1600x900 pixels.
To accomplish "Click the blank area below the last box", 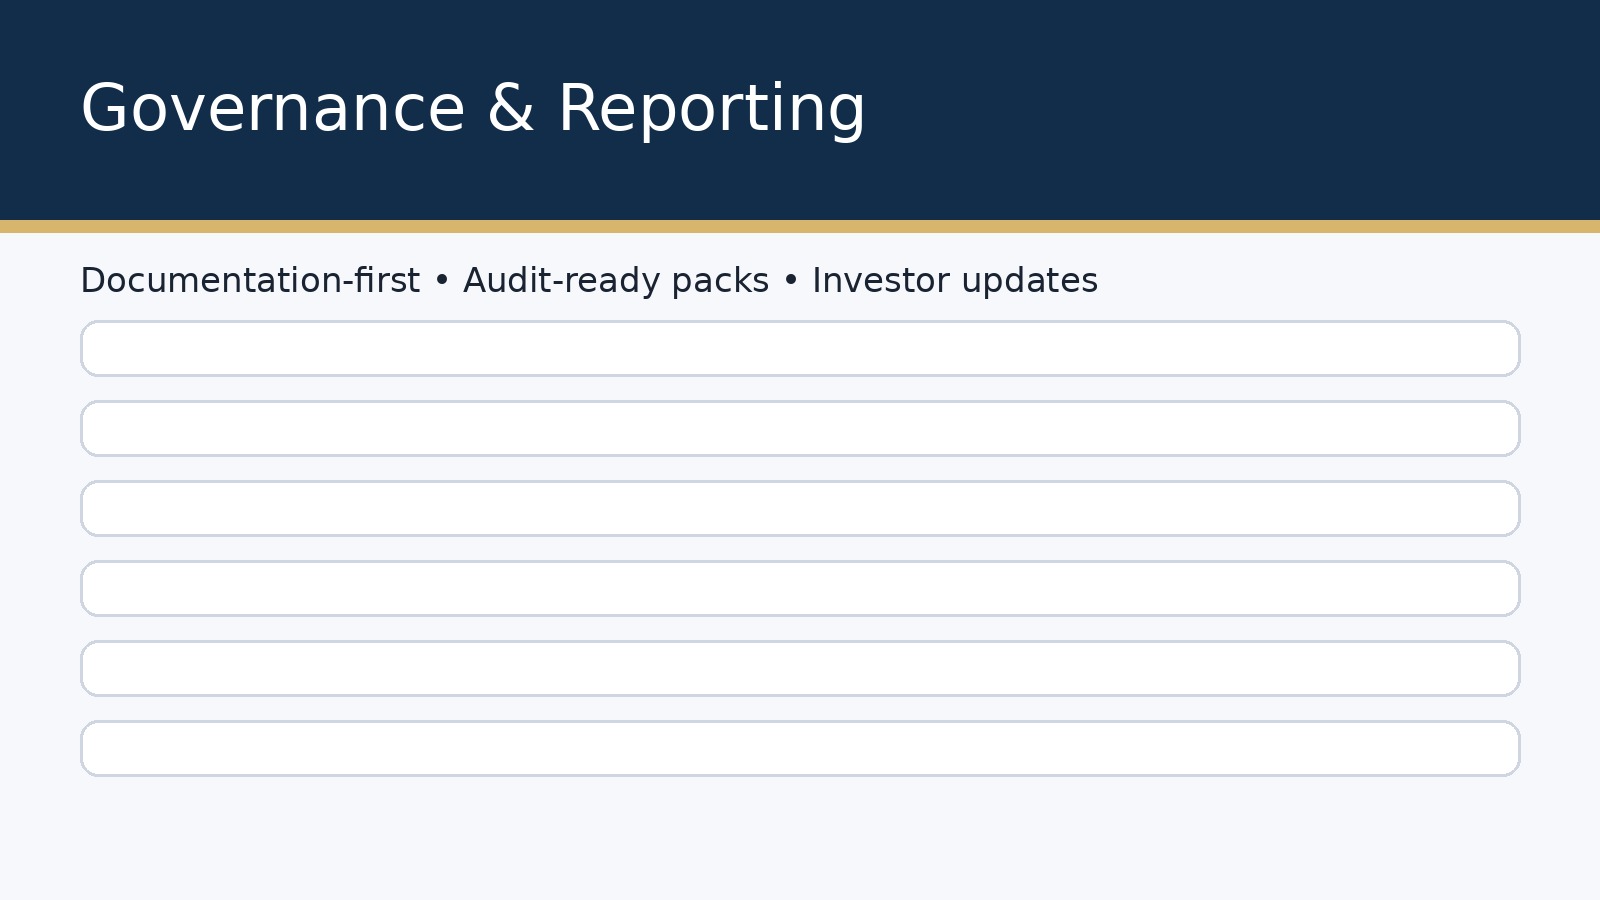I will 800,840.
